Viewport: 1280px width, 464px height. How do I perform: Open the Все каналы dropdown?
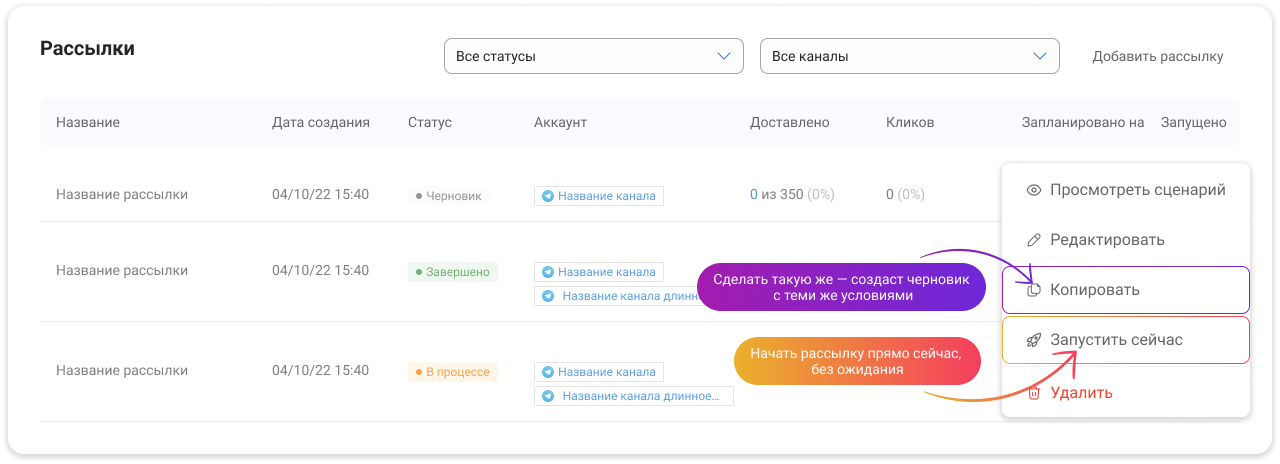tap(909, 56)
